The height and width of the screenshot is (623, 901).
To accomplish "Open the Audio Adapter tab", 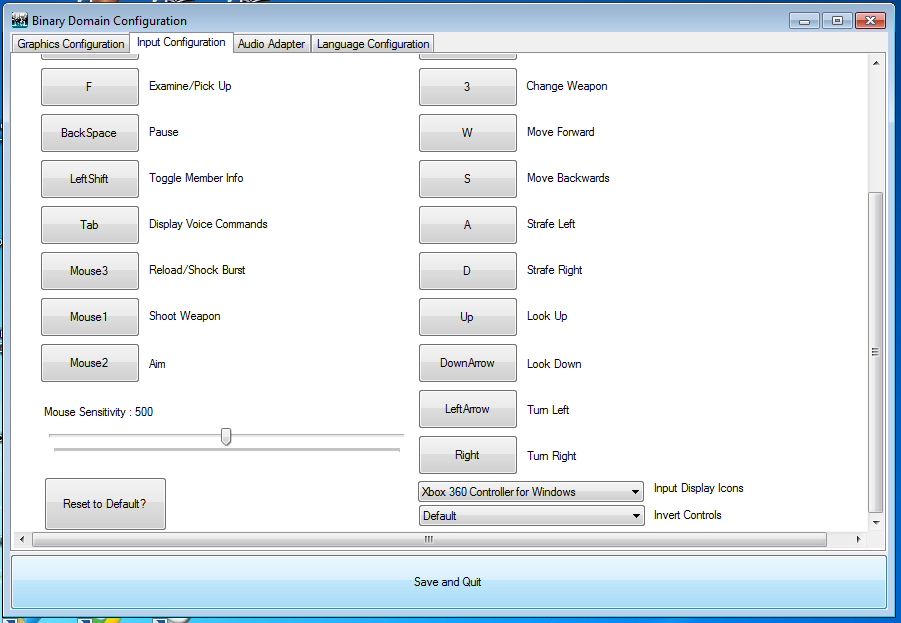I will (271, 44).
